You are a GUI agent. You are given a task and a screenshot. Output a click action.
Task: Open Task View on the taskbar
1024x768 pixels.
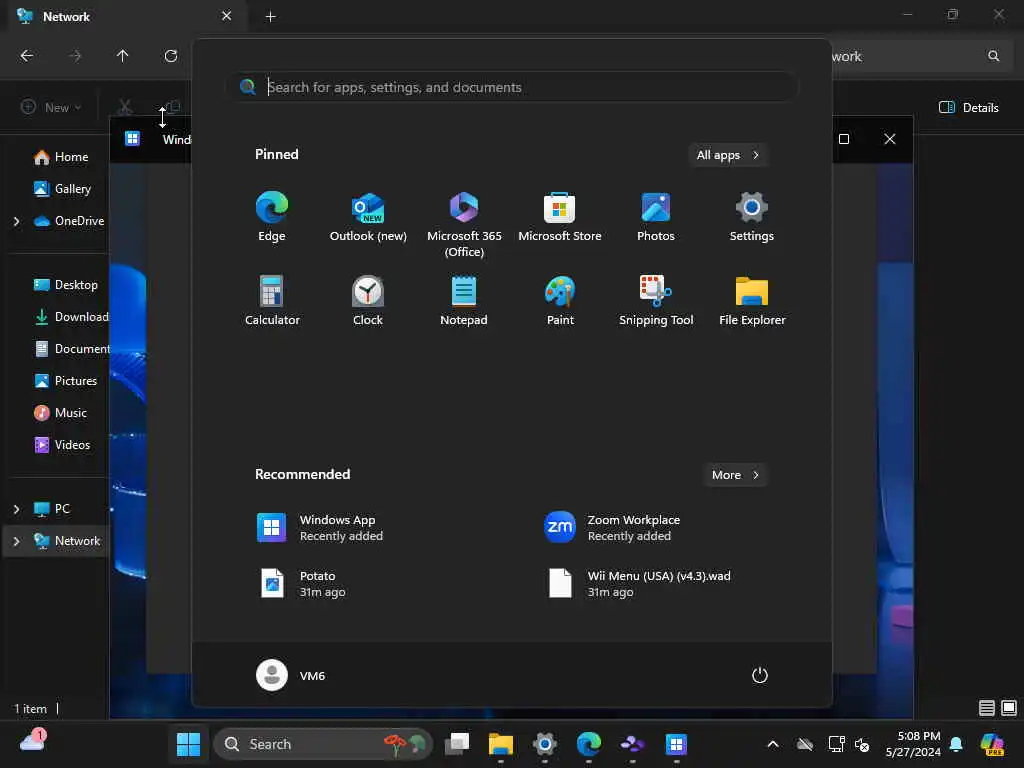456,744
